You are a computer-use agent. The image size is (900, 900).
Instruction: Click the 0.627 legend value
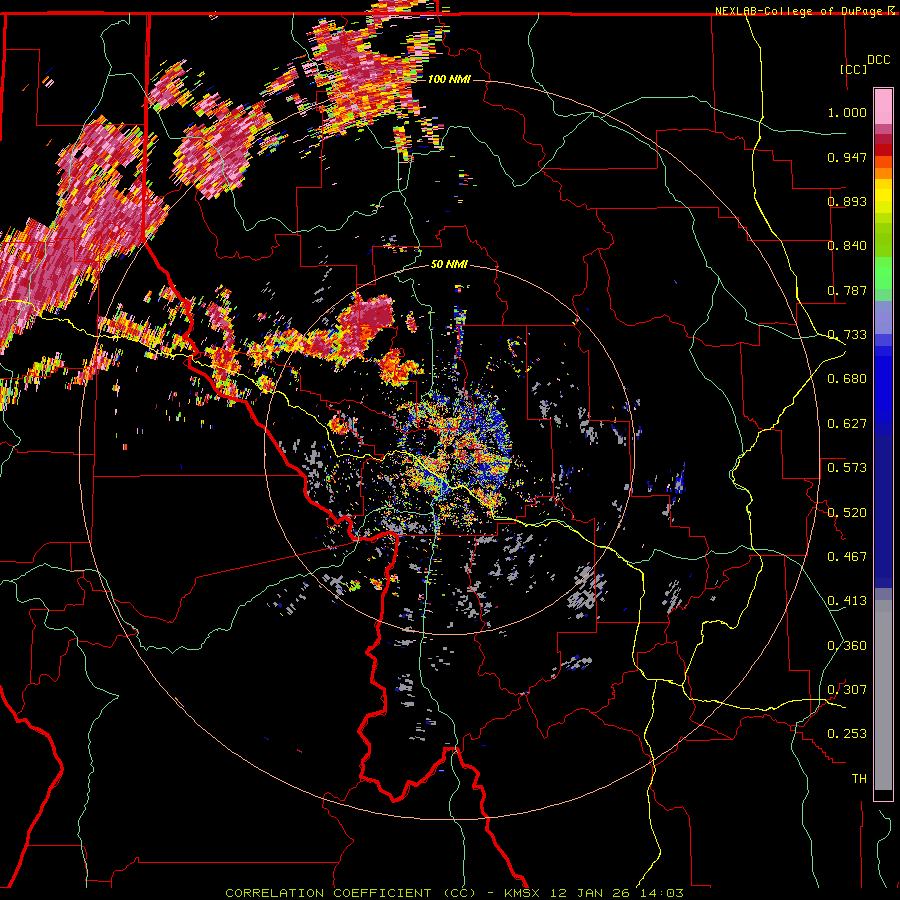point(847,424)
